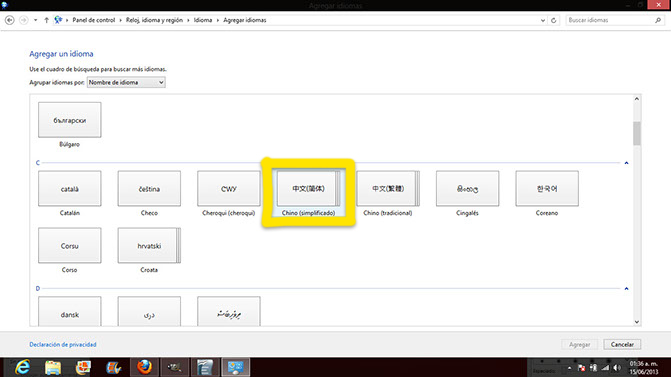Open the Agrupar idiomas por dropdown
Image resolution: width=671 pixels, height=377 pixels.
pyautogui.click(x=126, y=82)
